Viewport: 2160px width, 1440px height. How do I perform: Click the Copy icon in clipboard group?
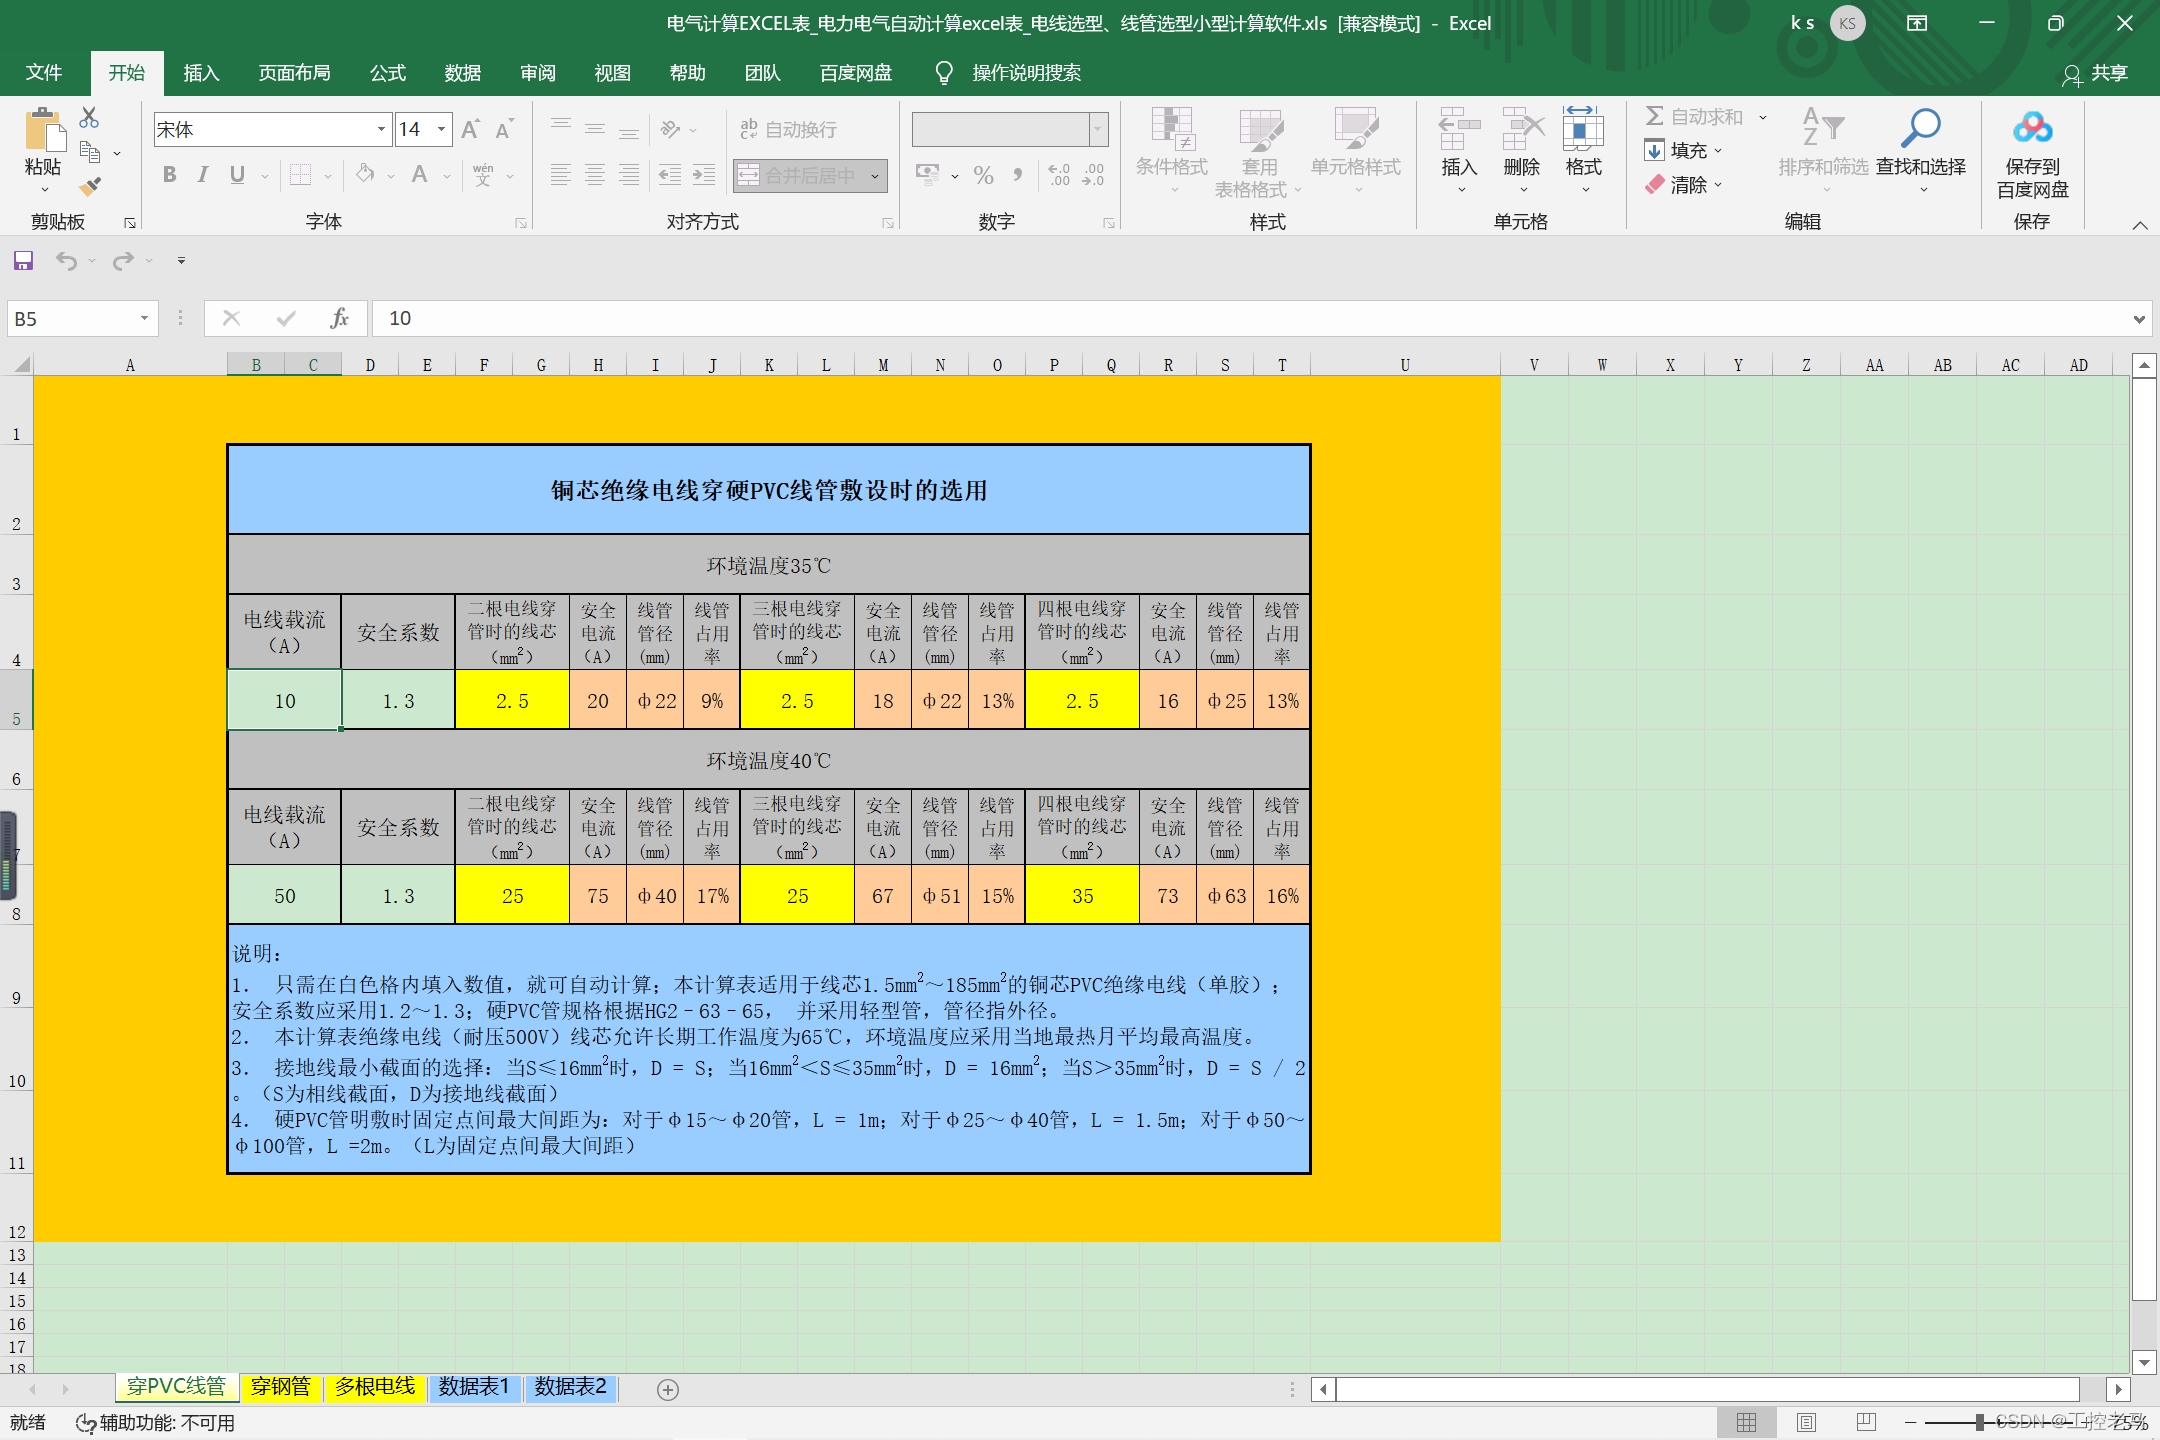[90, 153]
